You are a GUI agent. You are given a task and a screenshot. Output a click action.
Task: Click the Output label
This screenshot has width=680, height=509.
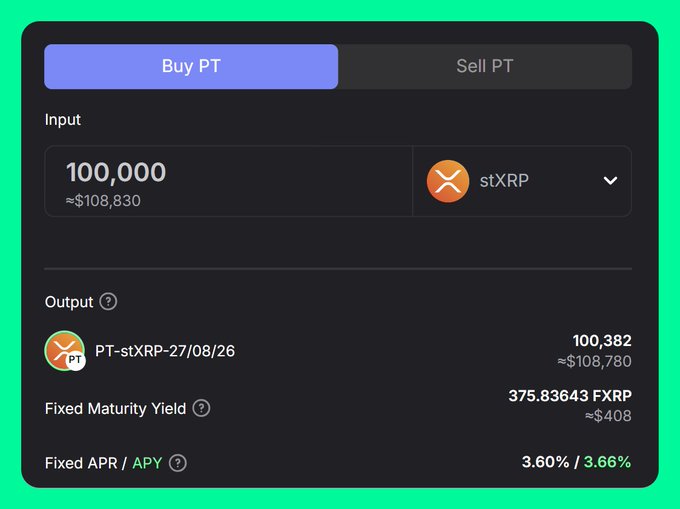pos(69,302)
